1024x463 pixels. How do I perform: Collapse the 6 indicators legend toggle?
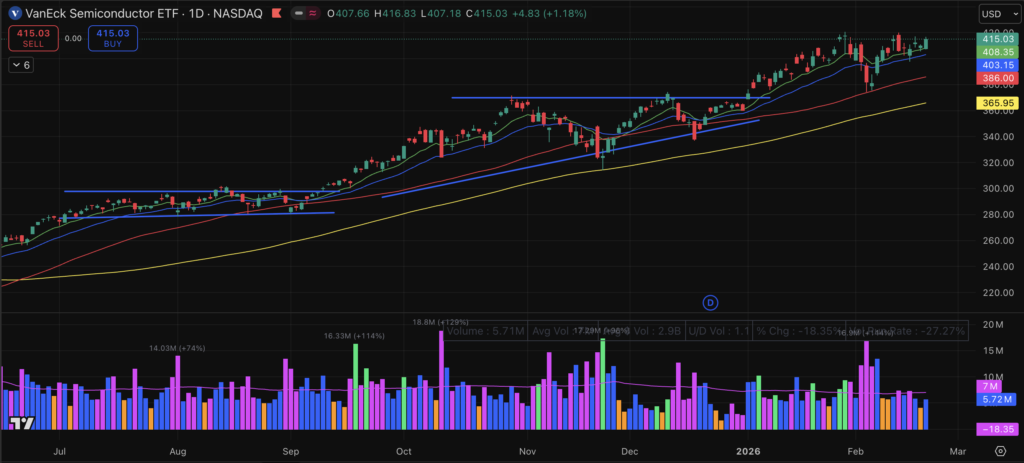tap(21, 64)
